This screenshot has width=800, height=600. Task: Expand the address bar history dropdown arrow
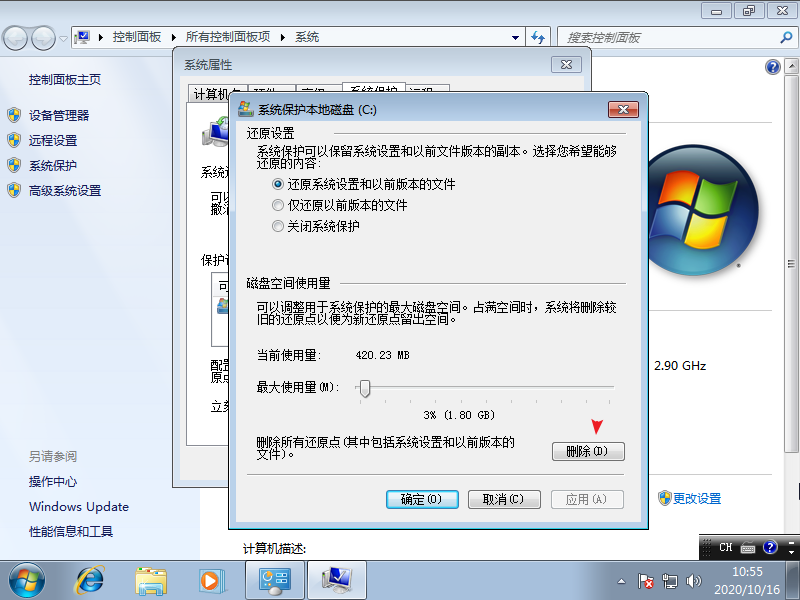point(515,37)
